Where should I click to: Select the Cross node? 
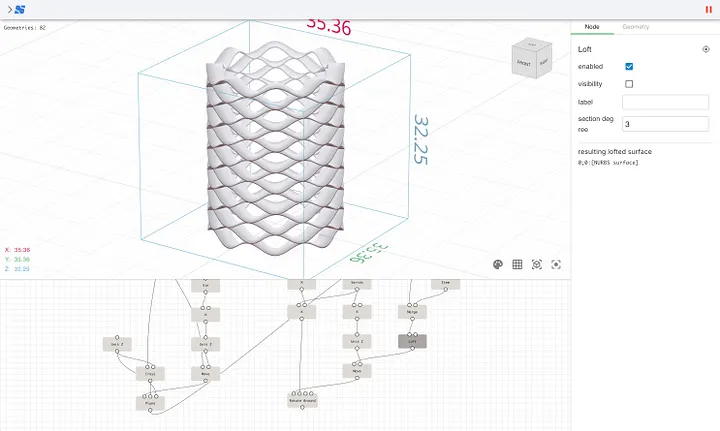(x=150, y=374)
